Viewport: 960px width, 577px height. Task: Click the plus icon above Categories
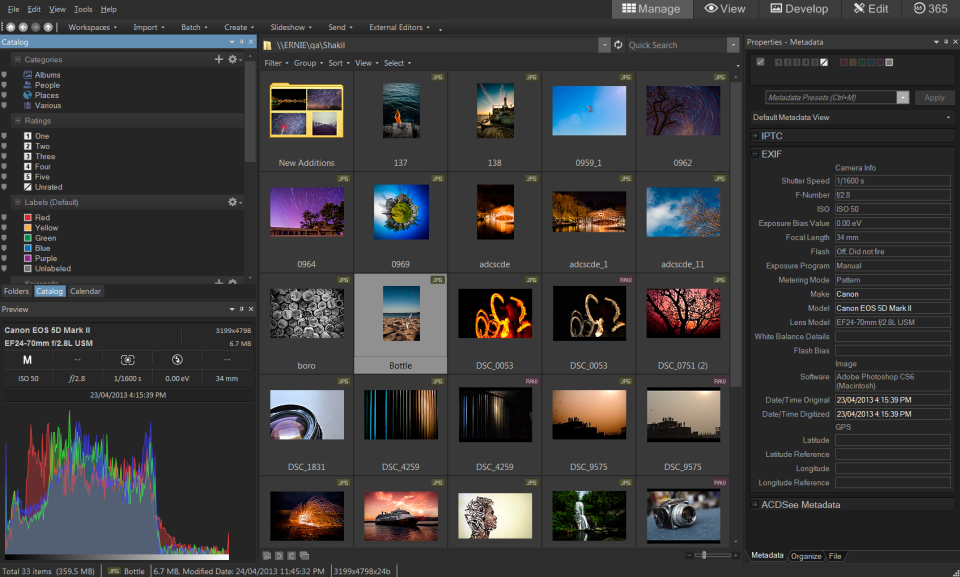218,59
